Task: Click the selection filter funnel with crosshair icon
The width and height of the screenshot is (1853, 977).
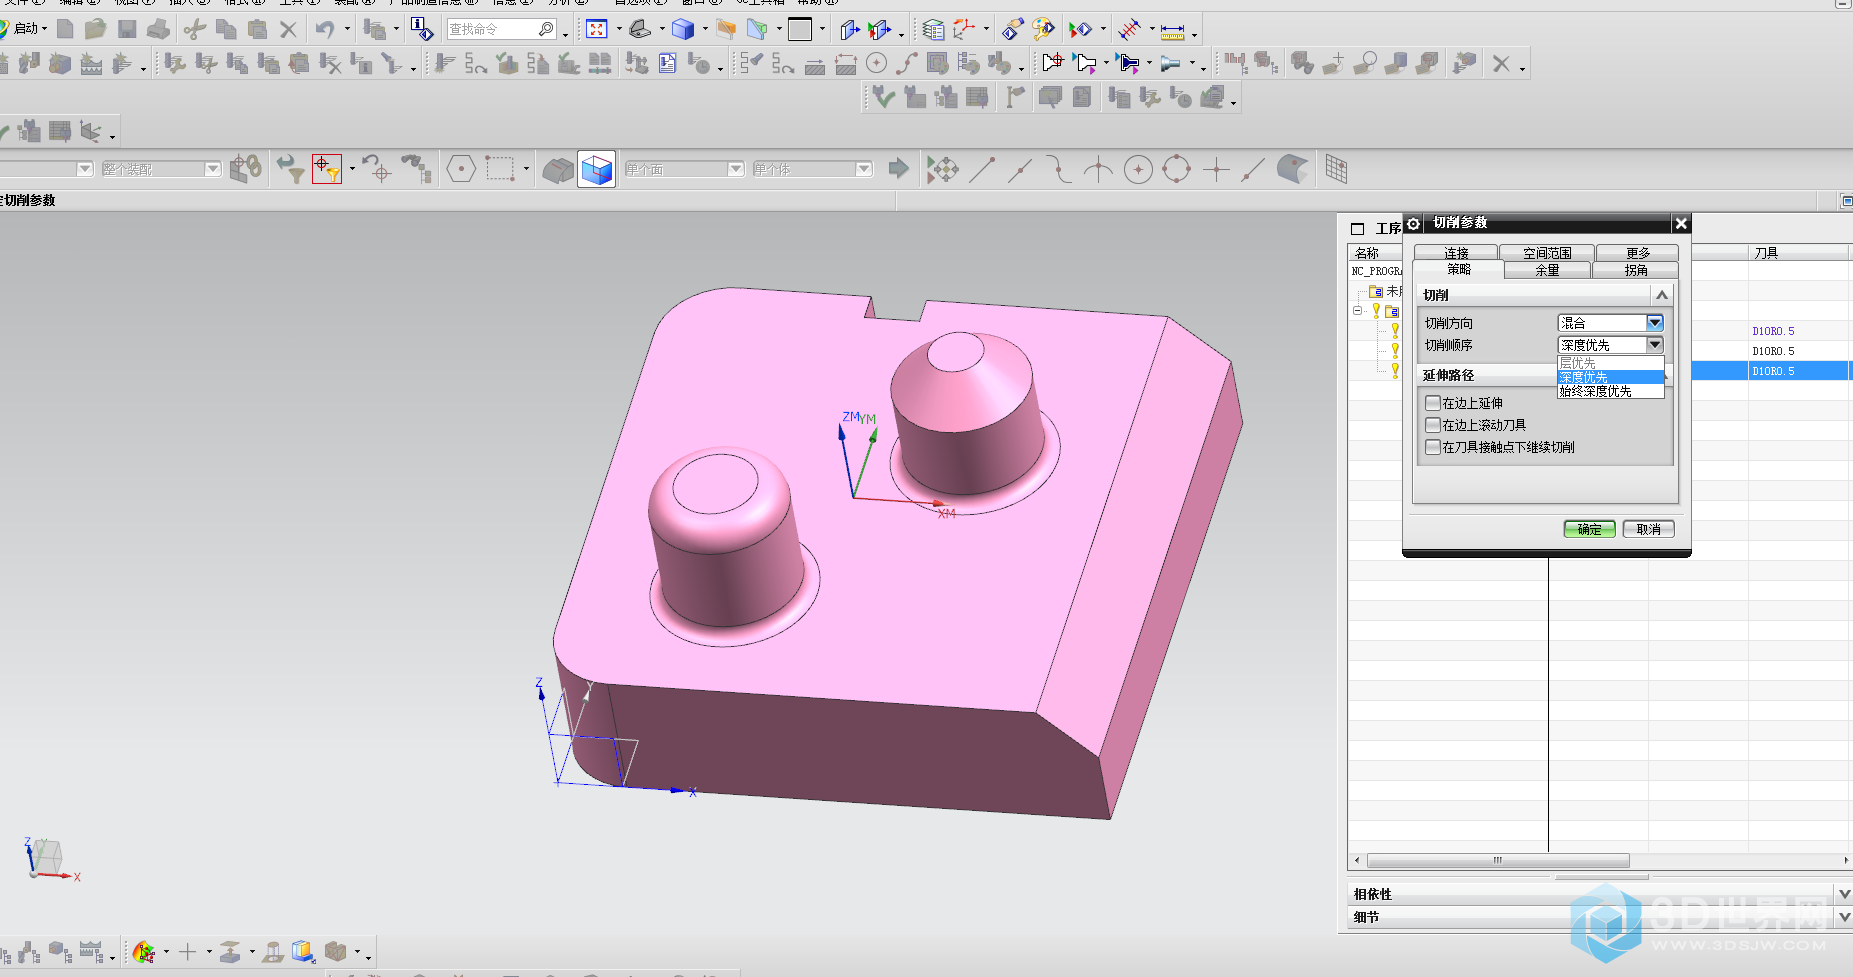Action: point(327,168)
